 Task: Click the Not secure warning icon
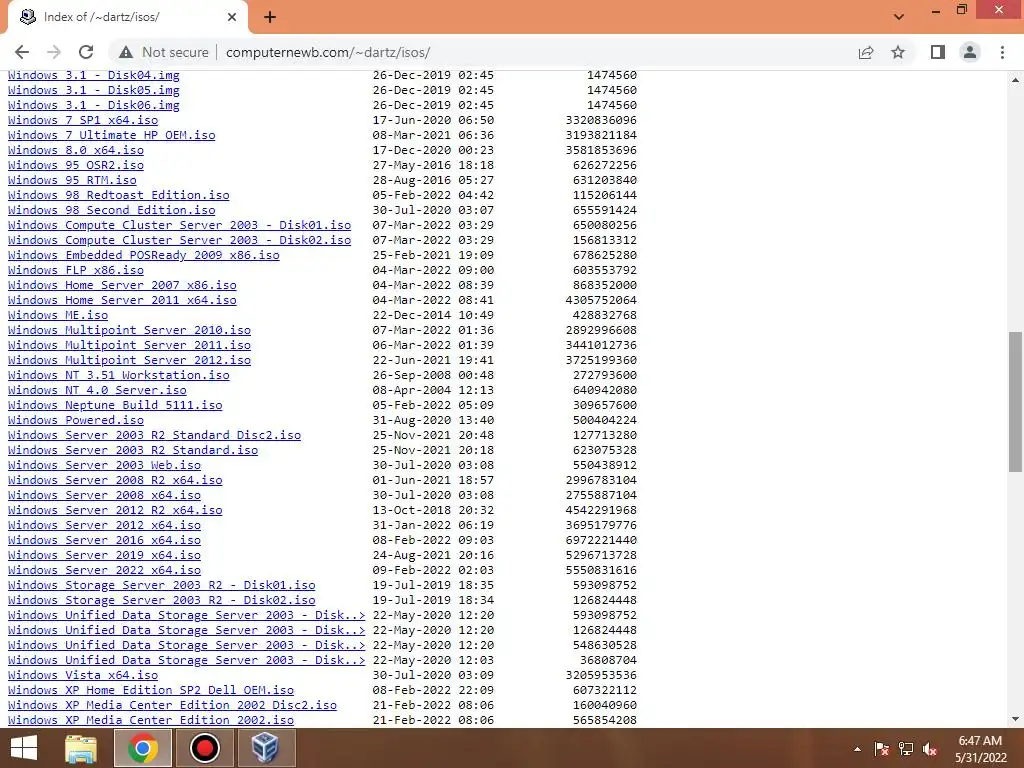click(x=126, y=52)
